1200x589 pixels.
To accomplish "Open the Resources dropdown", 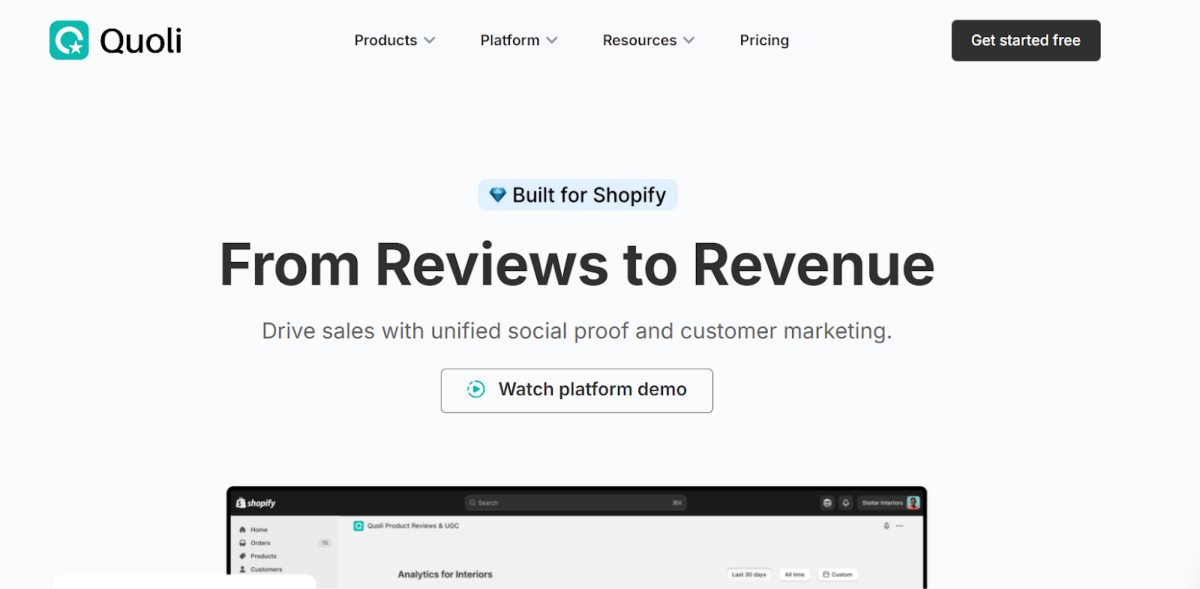I will coord(648,40).
